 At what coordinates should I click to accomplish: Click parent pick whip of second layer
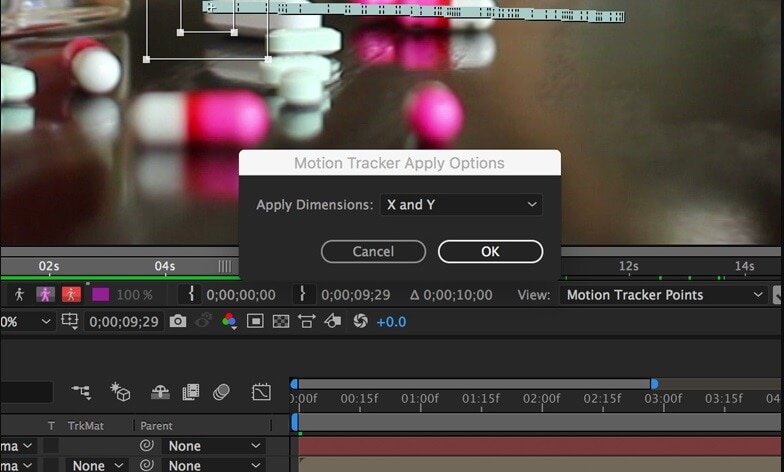coord(146,465)
